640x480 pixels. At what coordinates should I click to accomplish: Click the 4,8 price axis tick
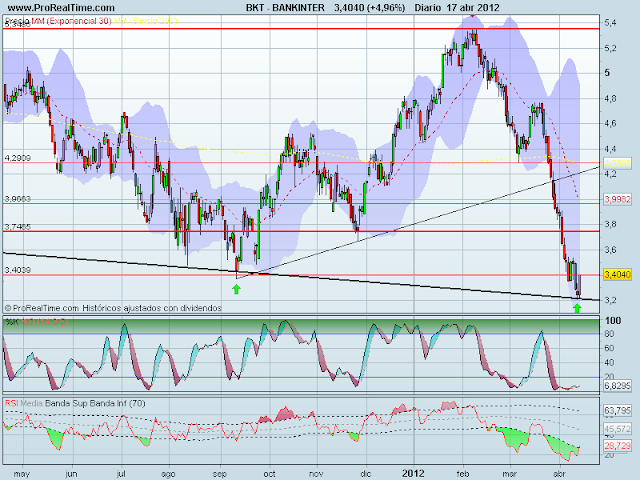tap(610, 98)
